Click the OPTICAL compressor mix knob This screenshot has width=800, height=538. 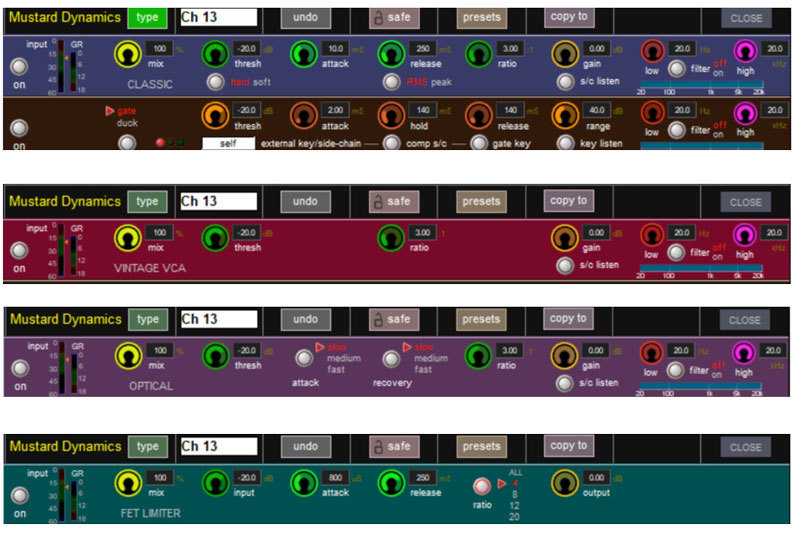coord(128,356)
